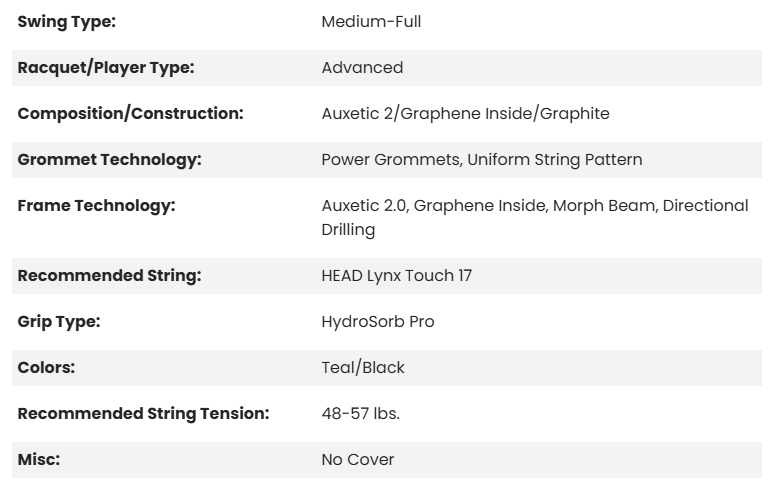Image resolution: width=782 pixels, height=499 pixels.
Task: Click "Power Grommets, Uniform String Pattern" value
Action: pos(482,160)
